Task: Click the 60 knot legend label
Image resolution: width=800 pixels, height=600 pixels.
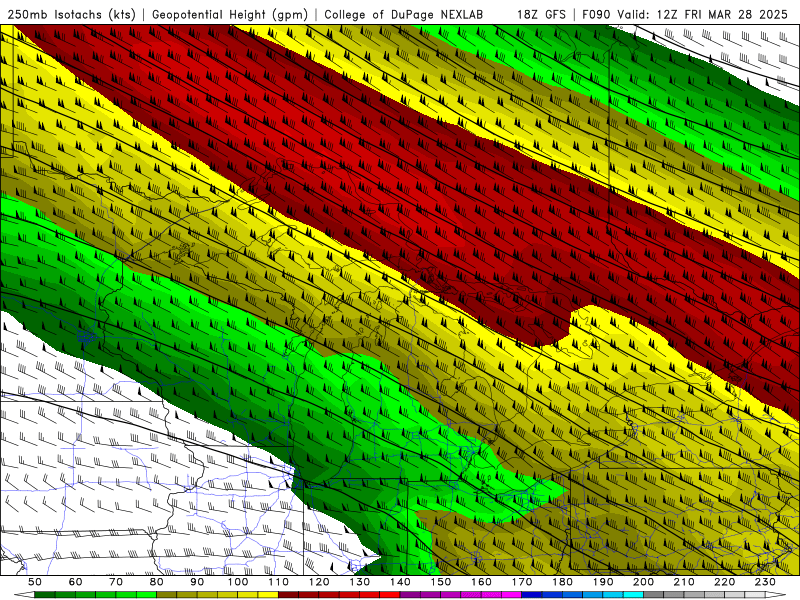Action: (x=76, y=582)
